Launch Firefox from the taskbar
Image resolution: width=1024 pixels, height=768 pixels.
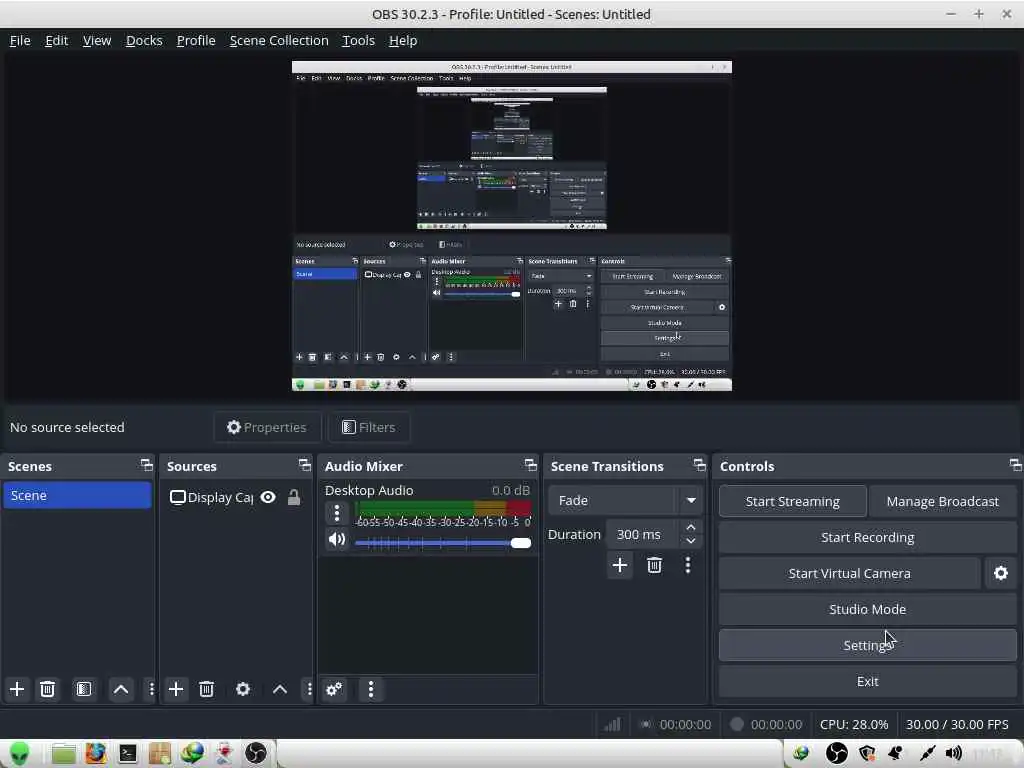point(95,754)
